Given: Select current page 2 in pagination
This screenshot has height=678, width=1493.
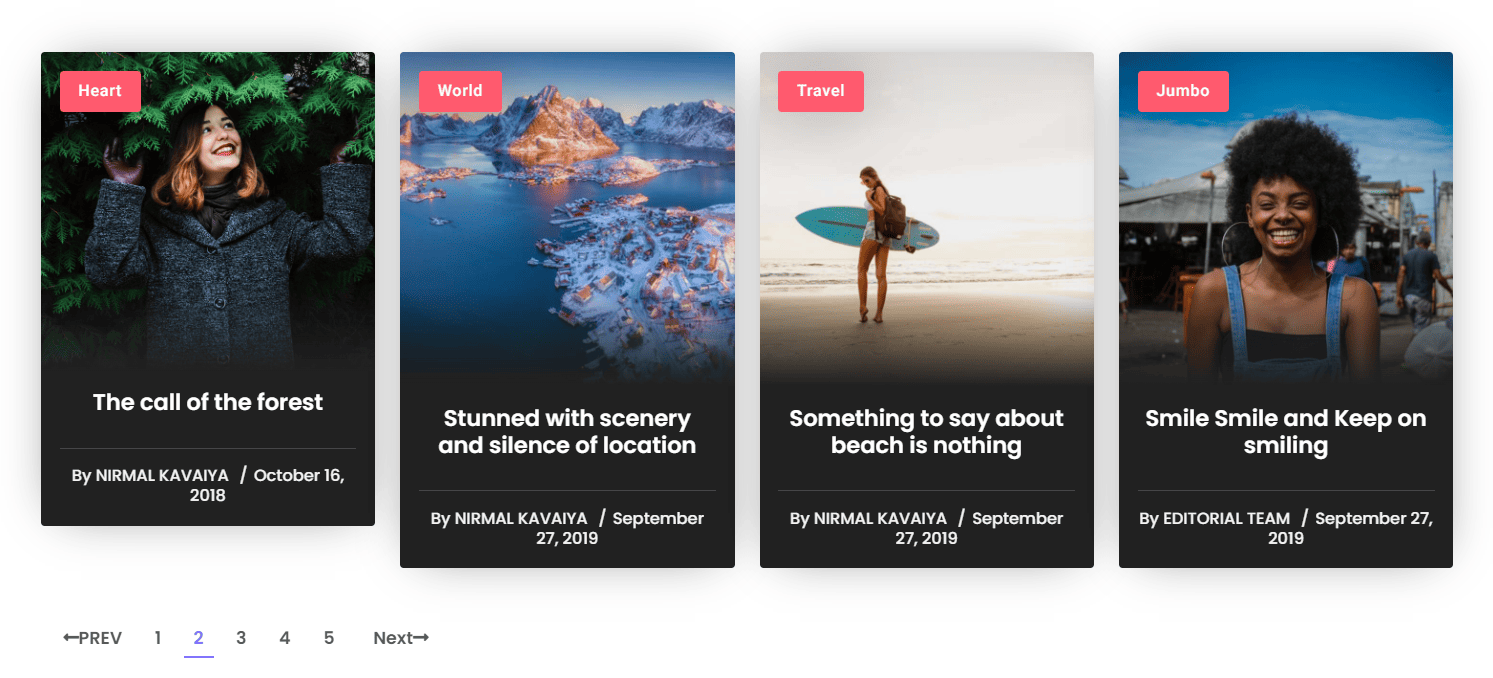Looking at the screenshot, I should [199, 638].
